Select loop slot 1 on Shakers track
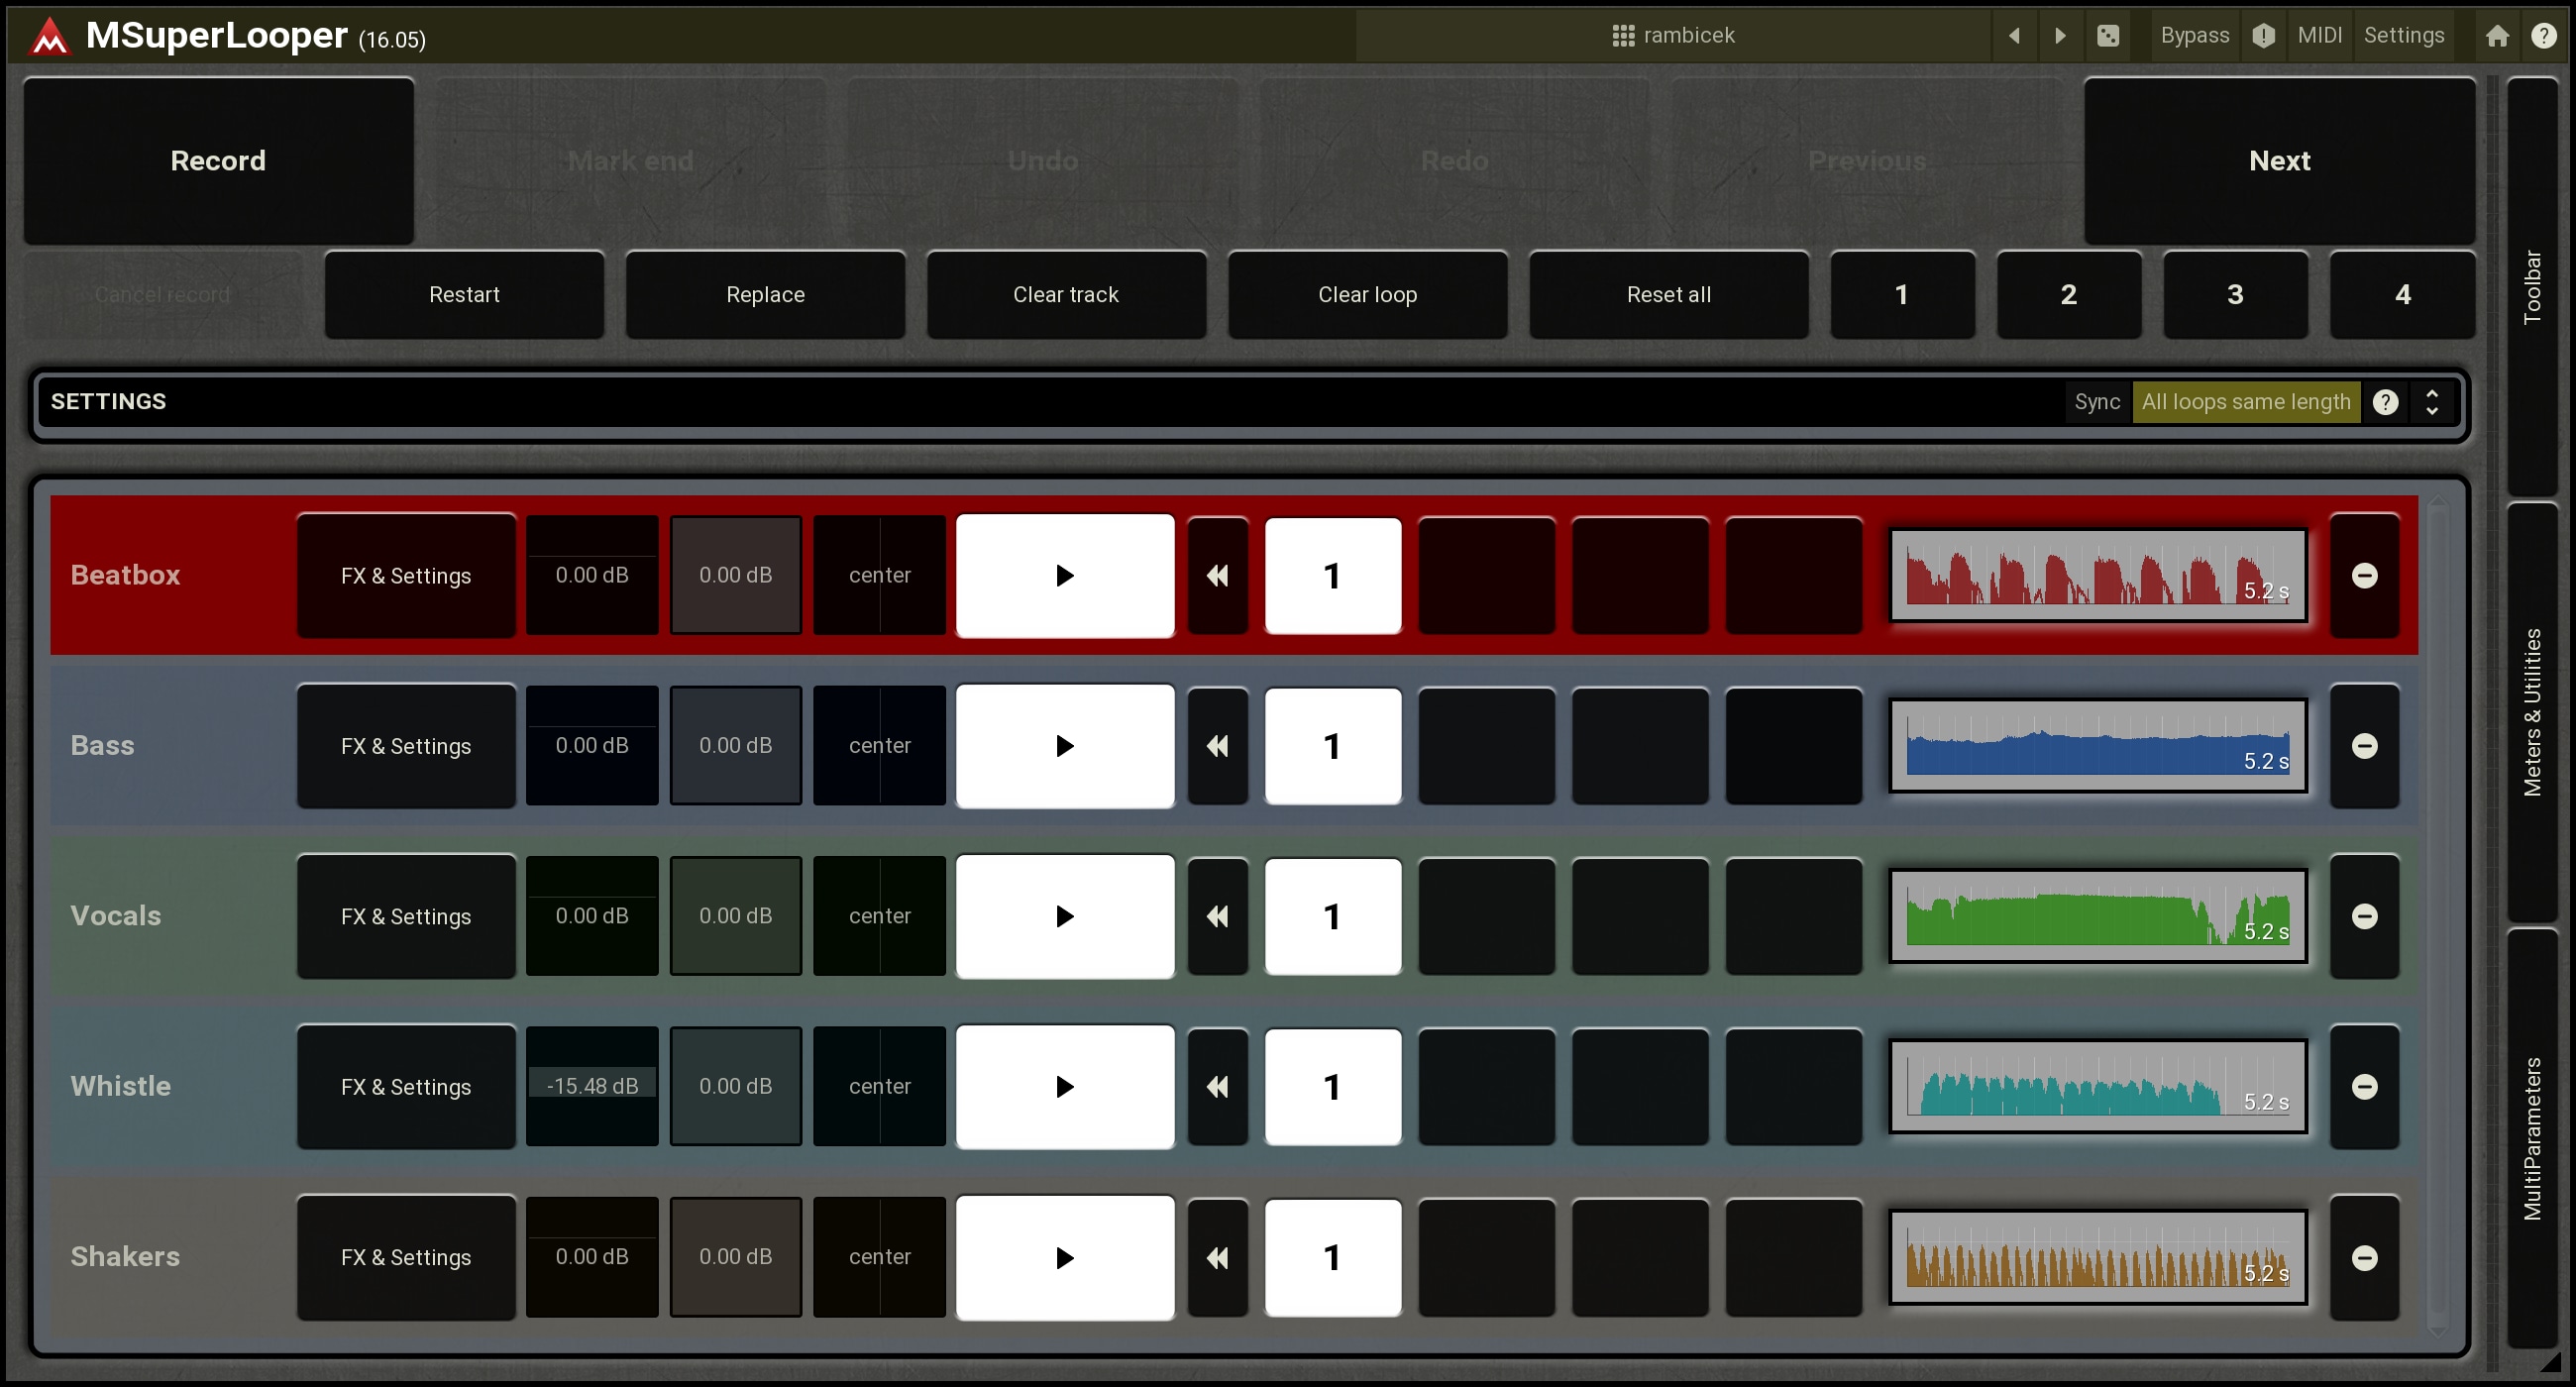Image resolution: width=2576 pixels, height=1387 pixels. pyautogui.click(x=1332, y=1257)
